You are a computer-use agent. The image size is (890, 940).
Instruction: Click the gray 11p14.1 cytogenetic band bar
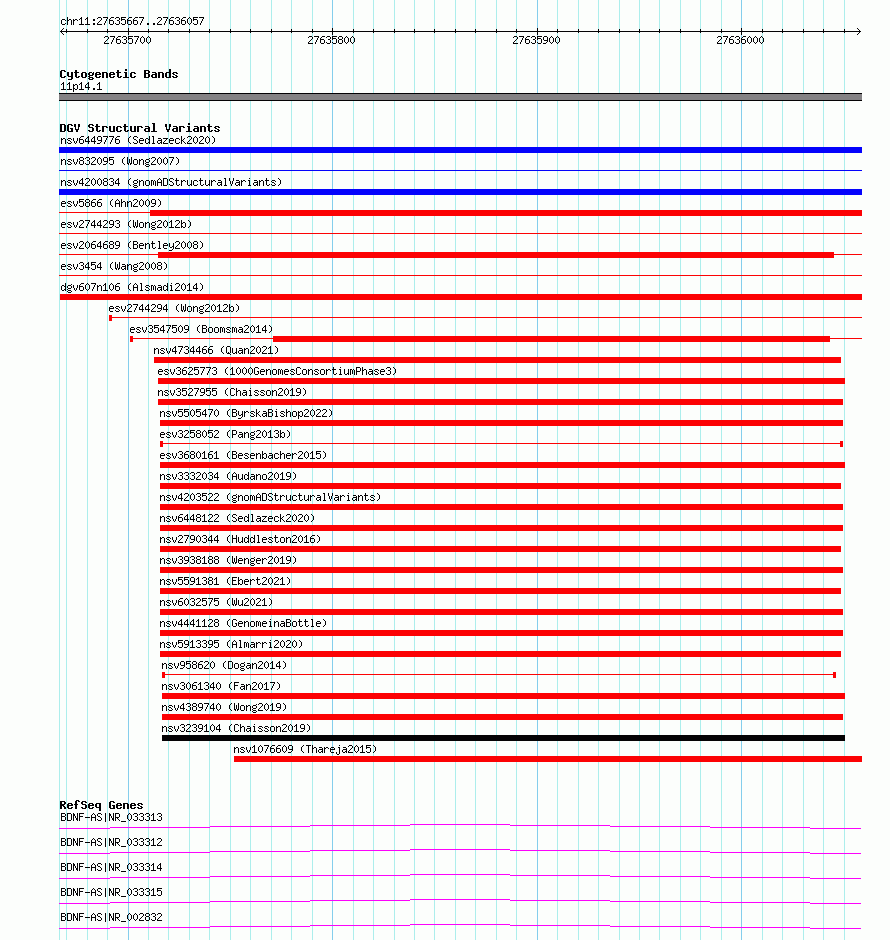coord(460,97)
